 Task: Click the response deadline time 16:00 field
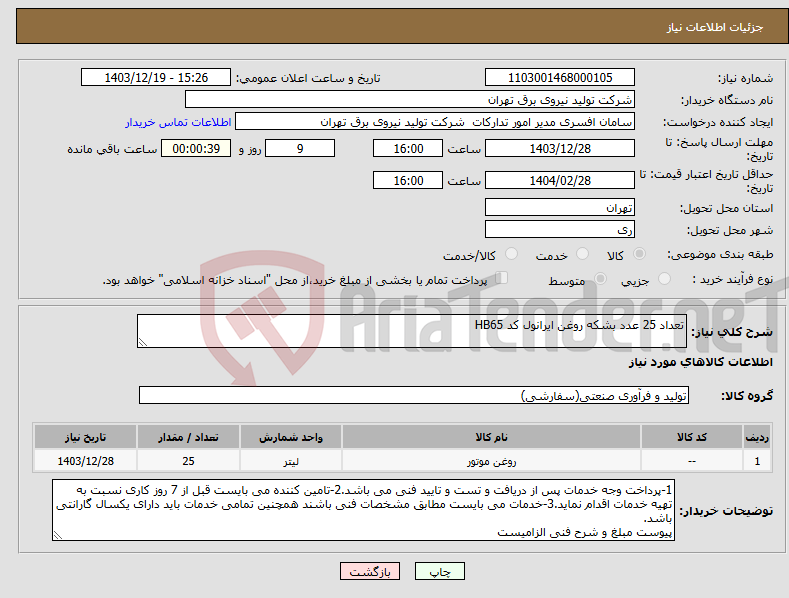[408, 148]
